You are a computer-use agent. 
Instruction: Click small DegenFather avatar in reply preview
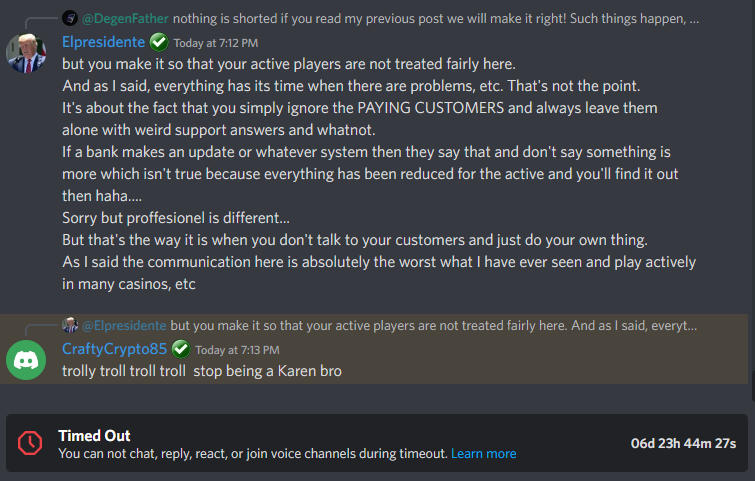click(x=69, y=18)
